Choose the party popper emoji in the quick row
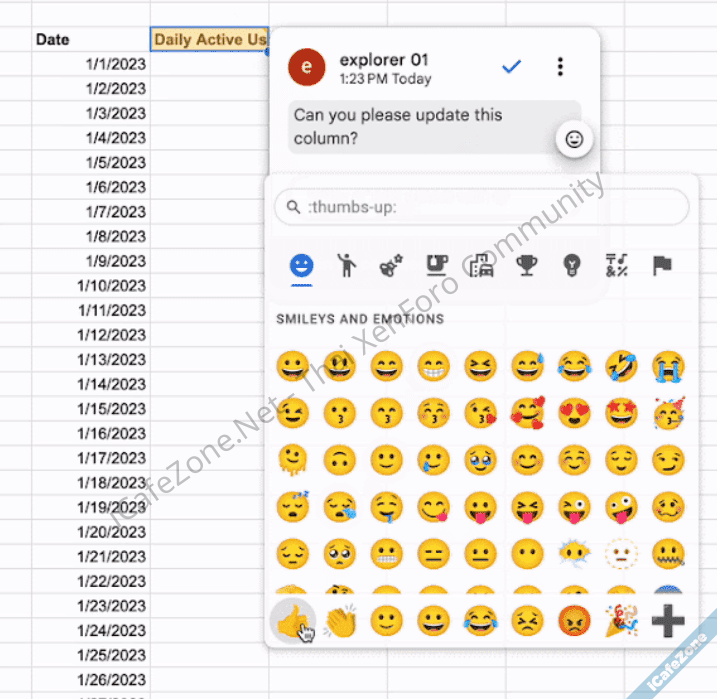 click(x=621, y=621)
